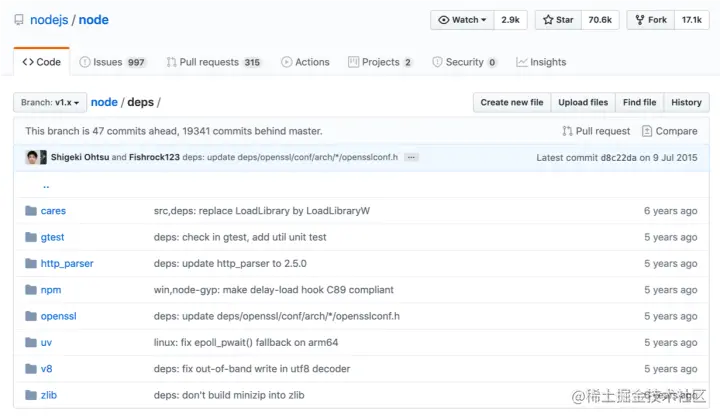This screenshot has height=418, width=720.
Task: Click the Pull request link
Action: point(596,131)
